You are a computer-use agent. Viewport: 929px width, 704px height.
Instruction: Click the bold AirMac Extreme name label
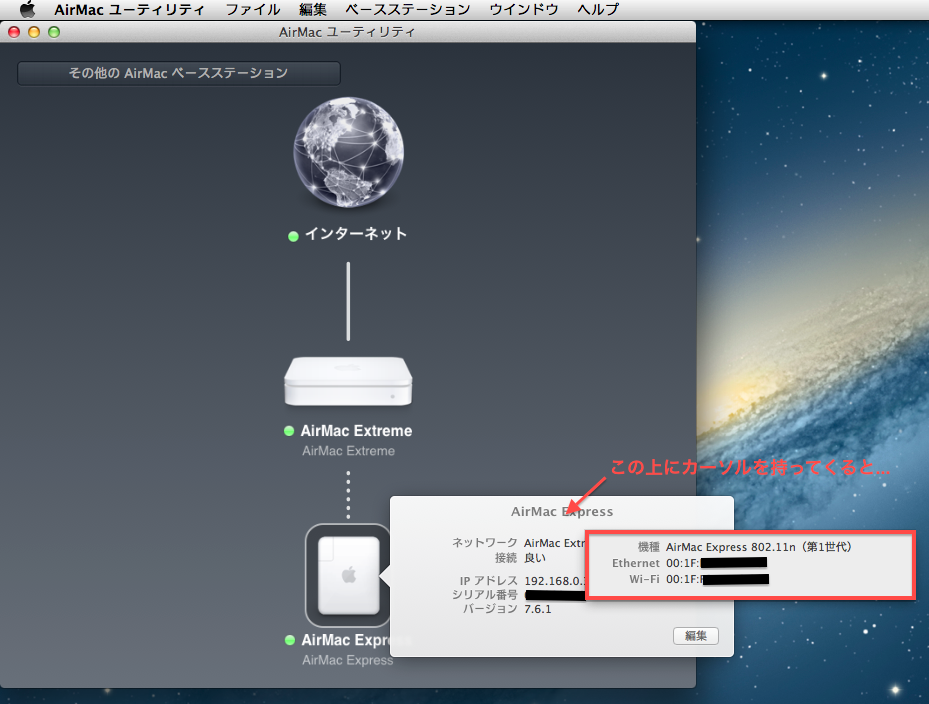(x=356, y=431)
